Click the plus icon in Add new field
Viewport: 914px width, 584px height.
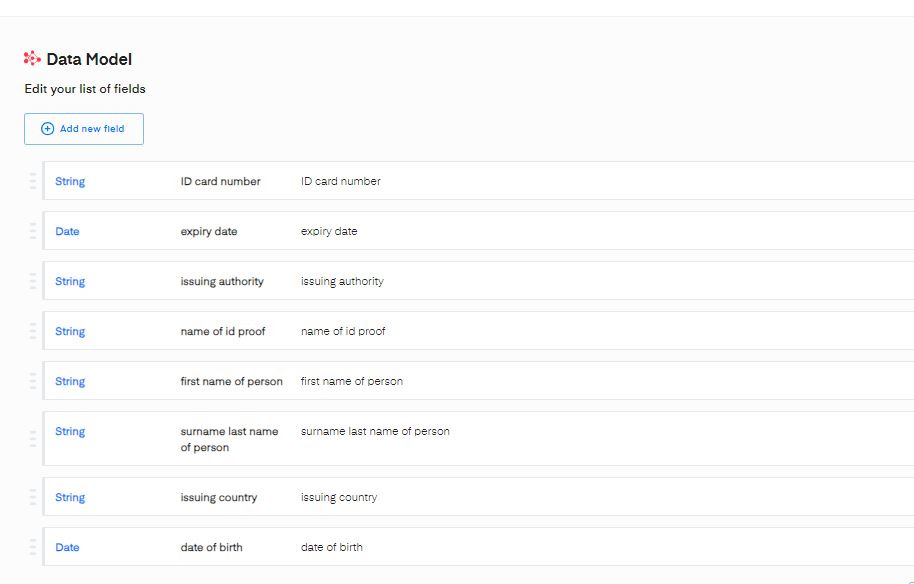coord(47,129)
